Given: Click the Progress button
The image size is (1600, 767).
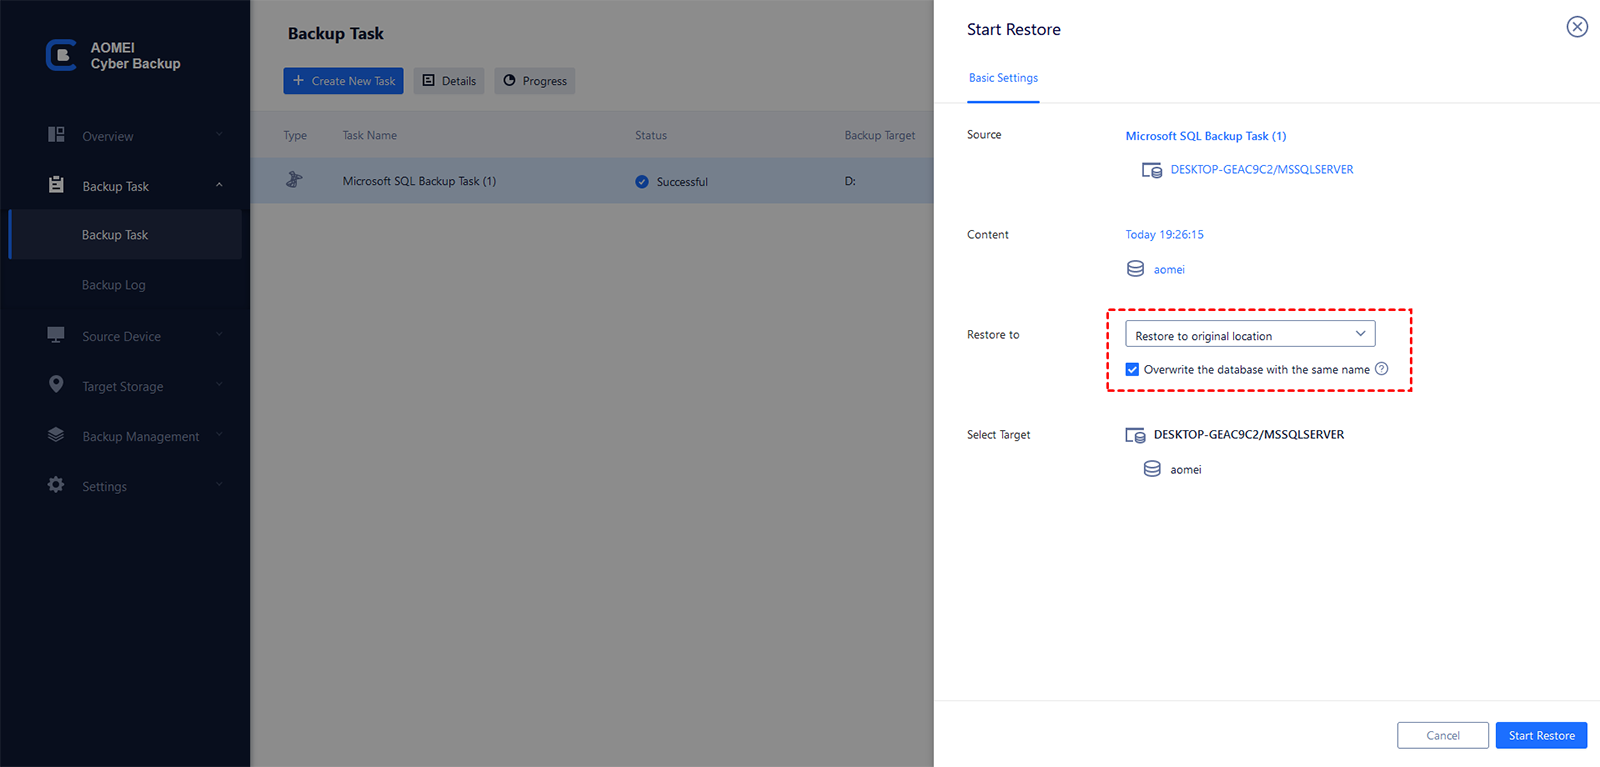Looking at the screenshot, I should 535,81.
